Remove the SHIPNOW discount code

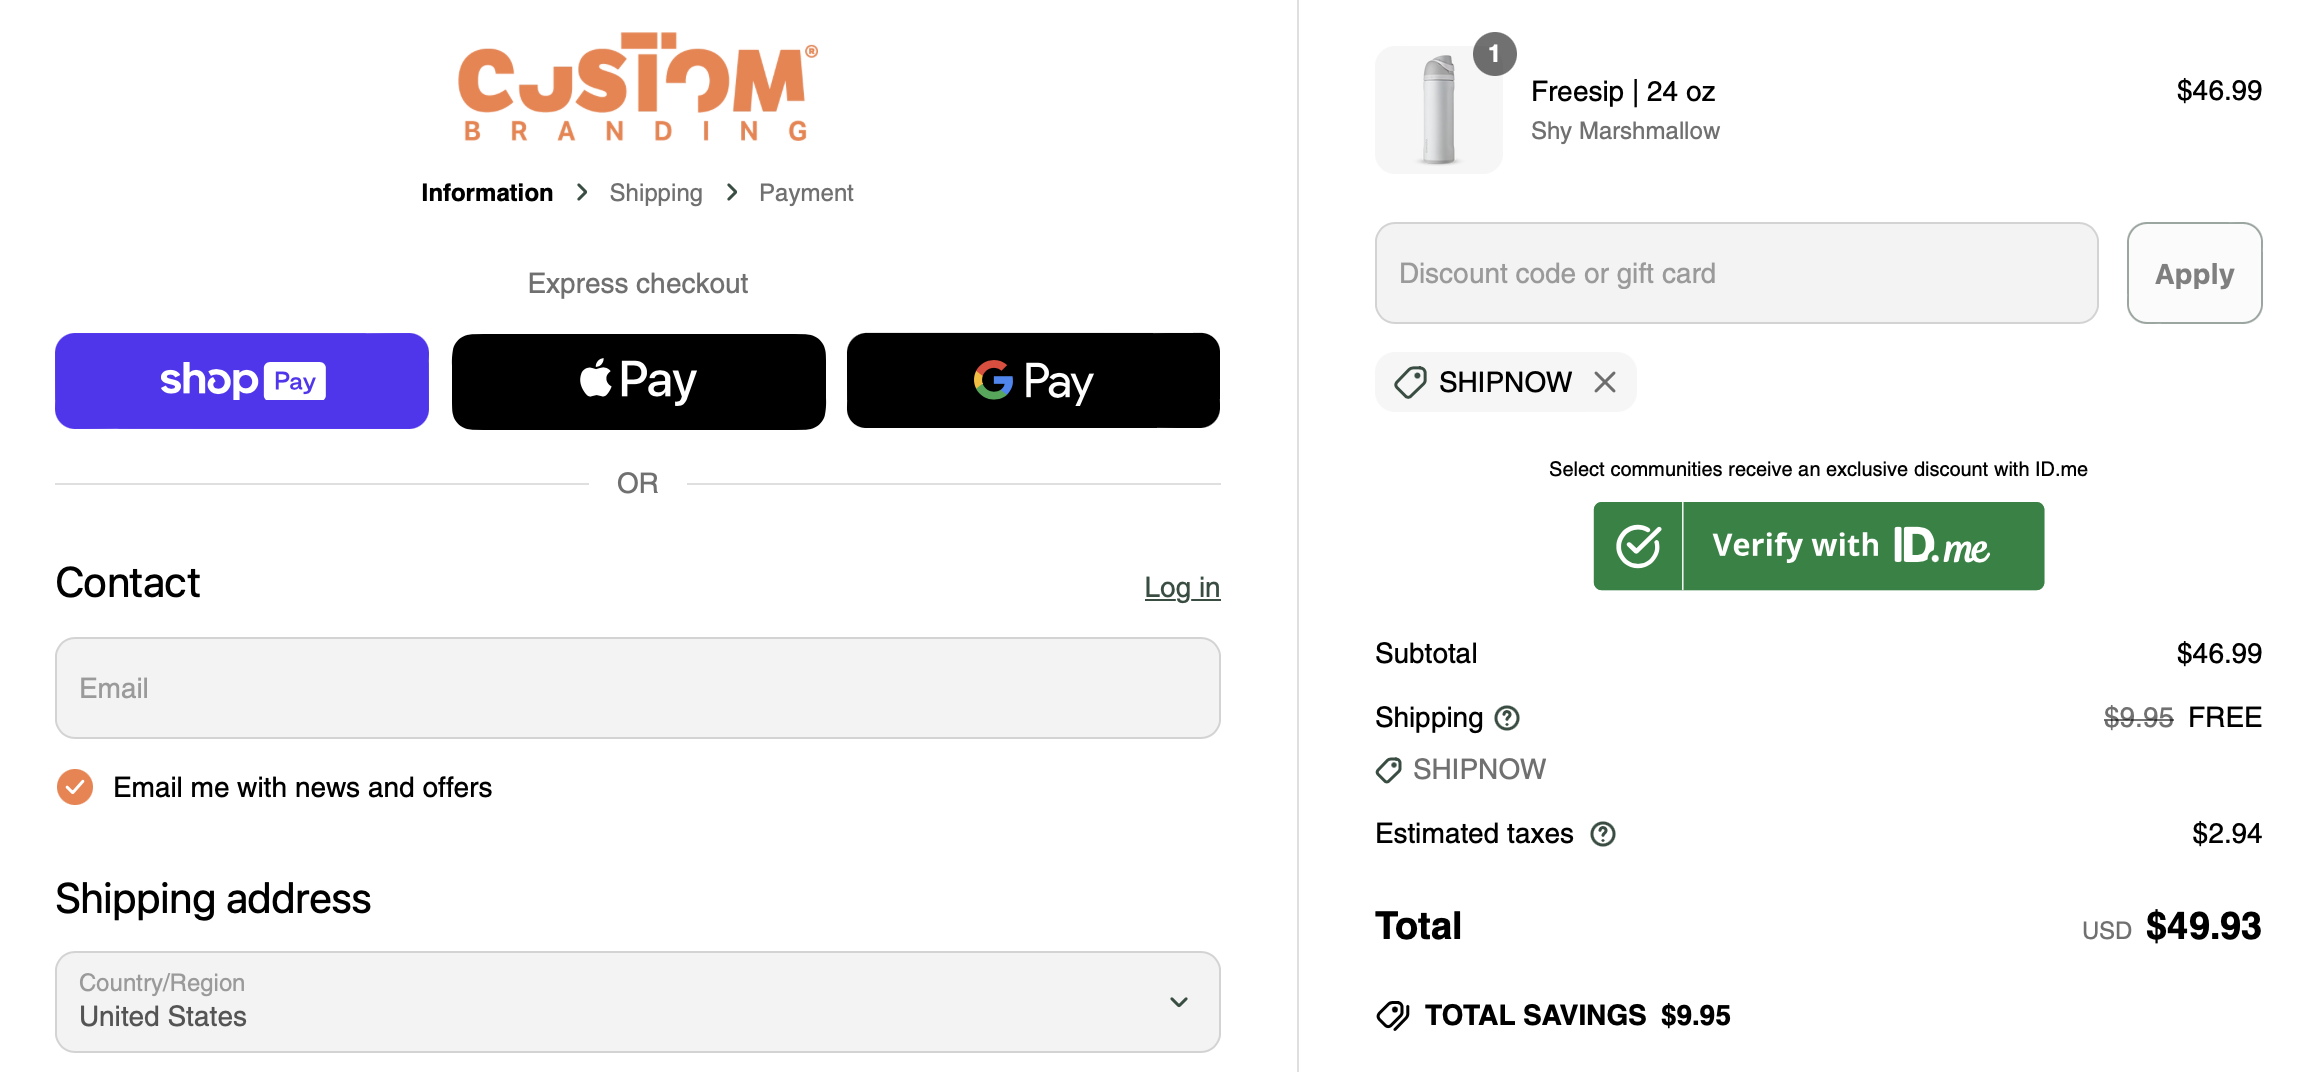tap(1605, 382)
